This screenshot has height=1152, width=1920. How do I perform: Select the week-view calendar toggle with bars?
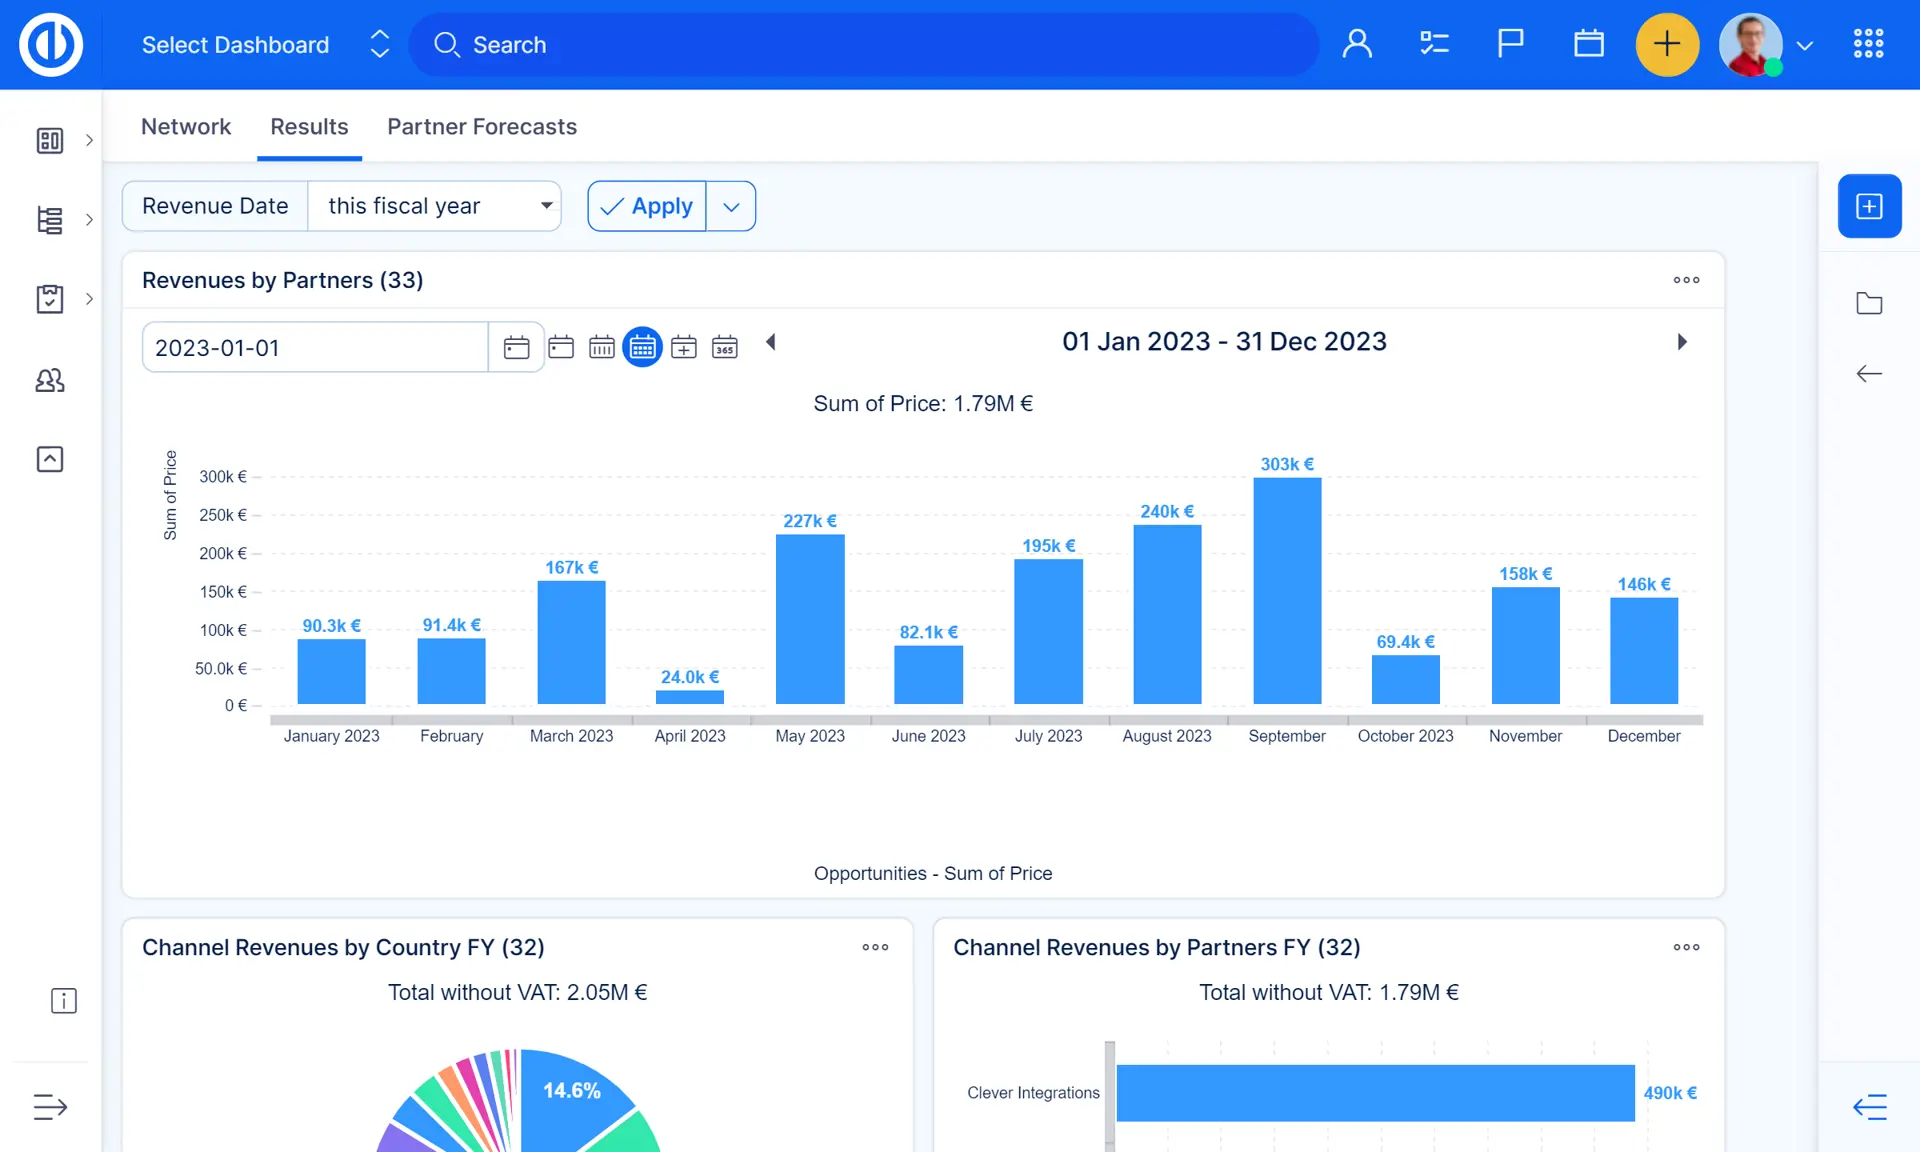601,347
